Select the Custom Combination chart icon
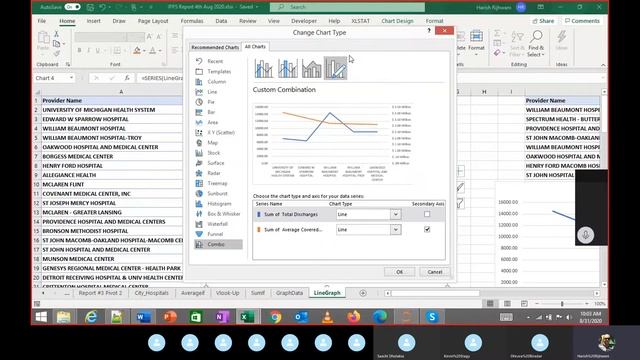Viewport: 640px width, 360px height. [x=336, y=68]
